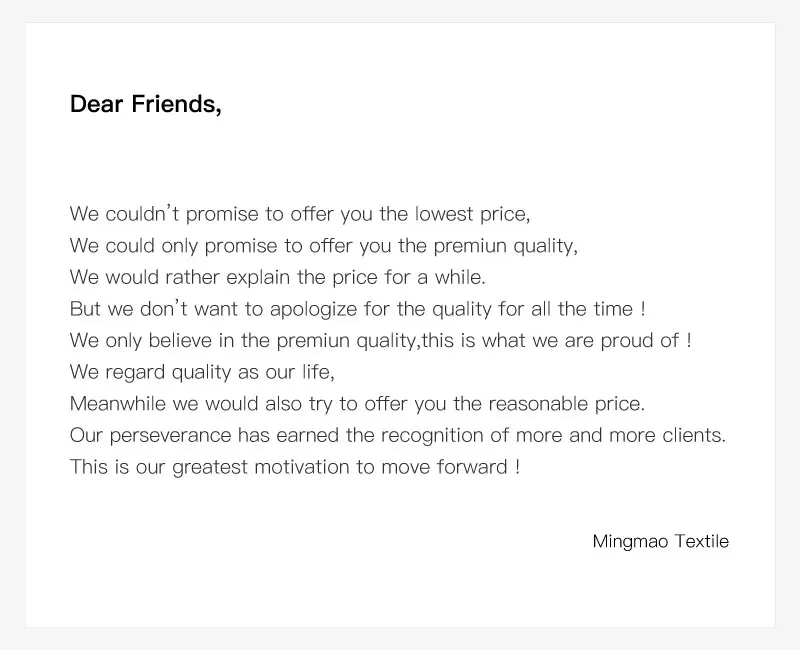The width and height of the screenshot is (800, 650).
Task: Click the line 'We would rather explain'
Action: [x=277, y=277]
